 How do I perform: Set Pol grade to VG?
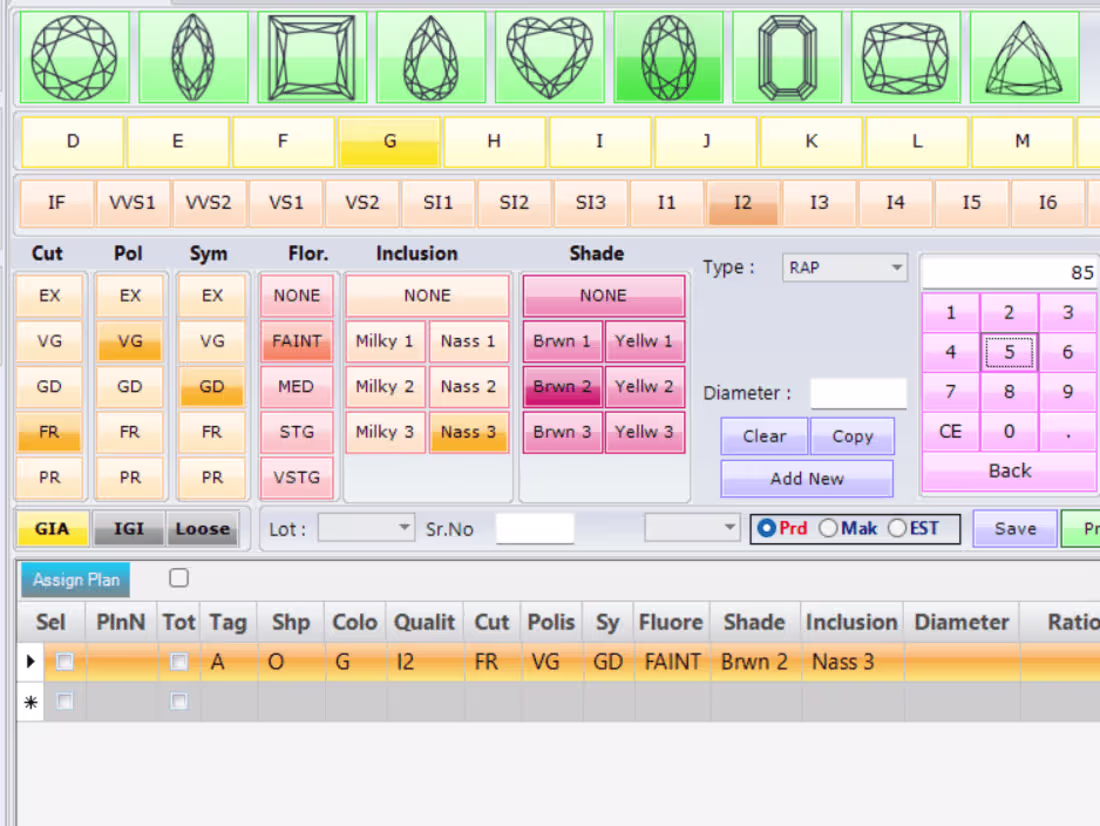click(x=130, y=341)
